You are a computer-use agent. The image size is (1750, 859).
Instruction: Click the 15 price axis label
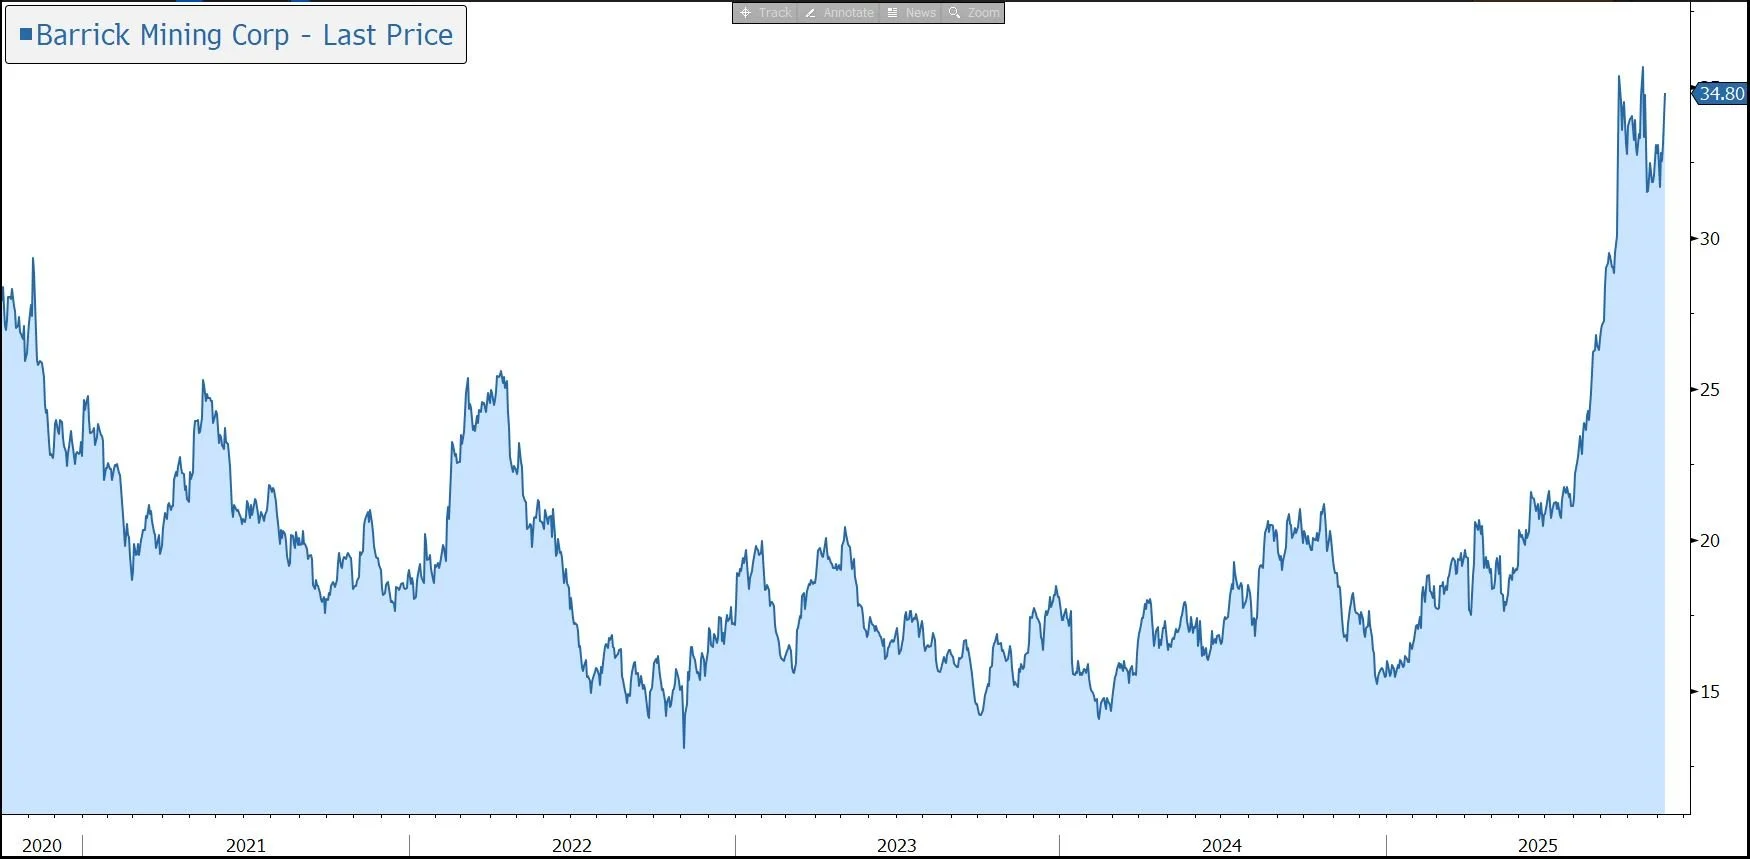click(x=1710, y=692)
